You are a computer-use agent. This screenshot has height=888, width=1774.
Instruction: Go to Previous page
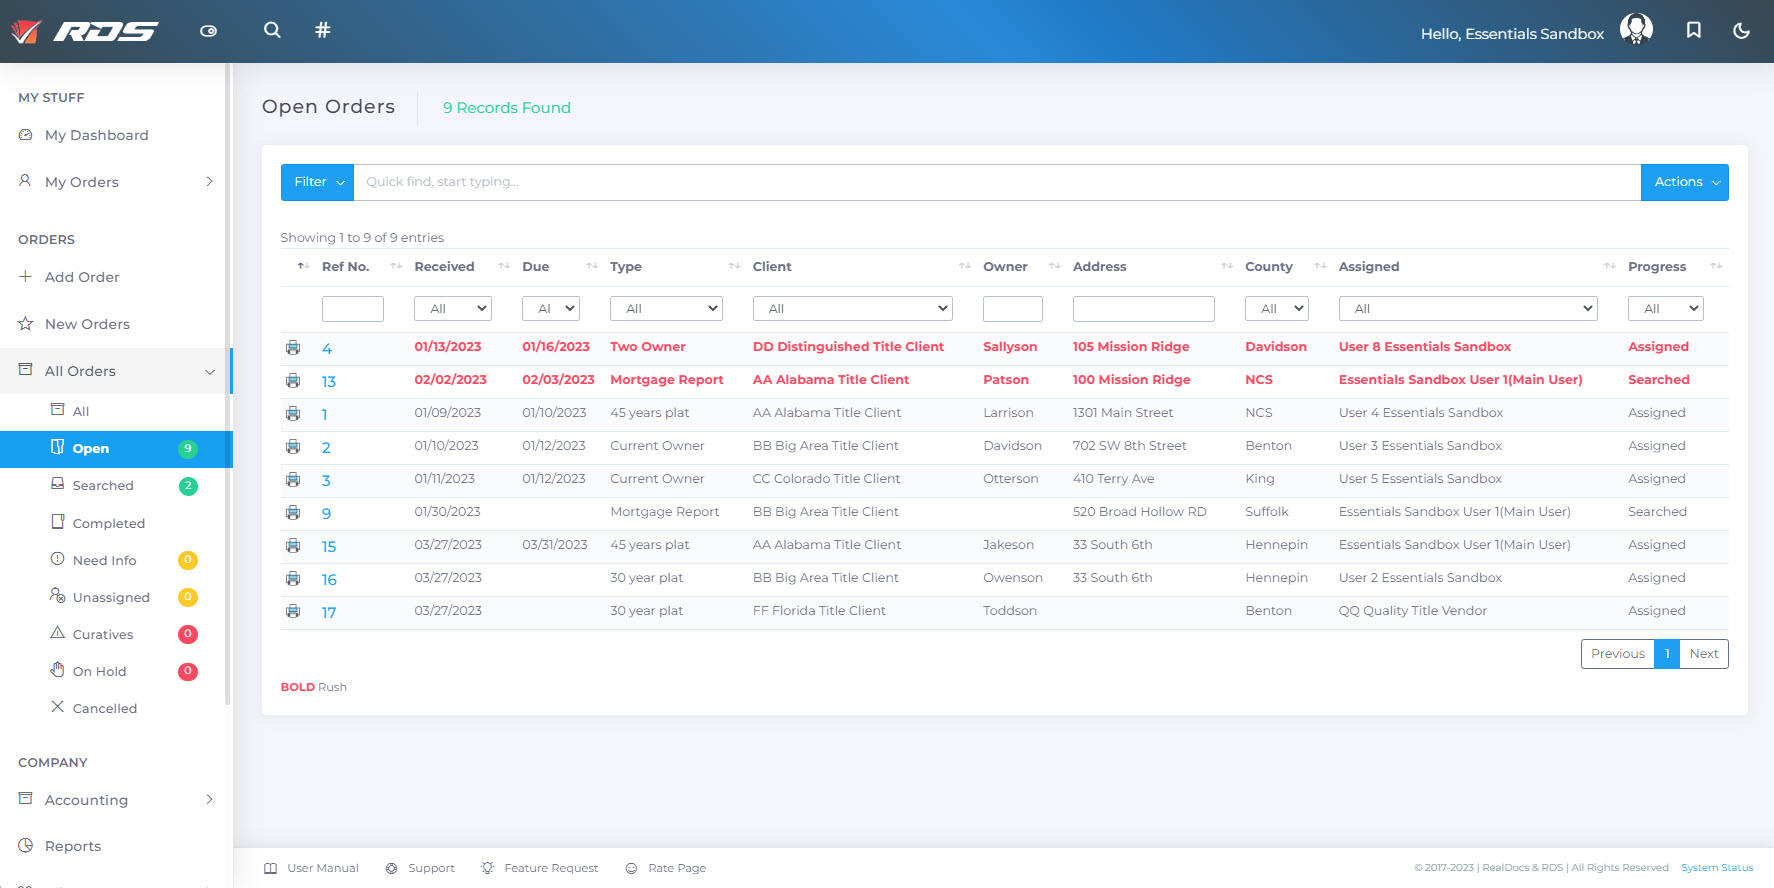1618,654
